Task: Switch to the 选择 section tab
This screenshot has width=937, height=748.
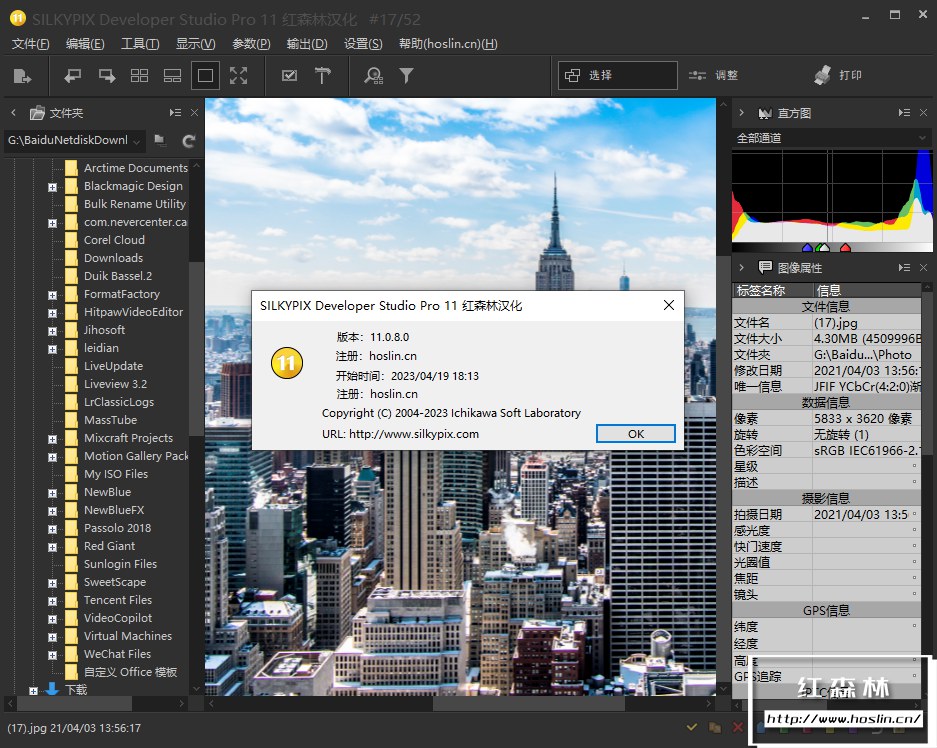Action: click(617, 75)
